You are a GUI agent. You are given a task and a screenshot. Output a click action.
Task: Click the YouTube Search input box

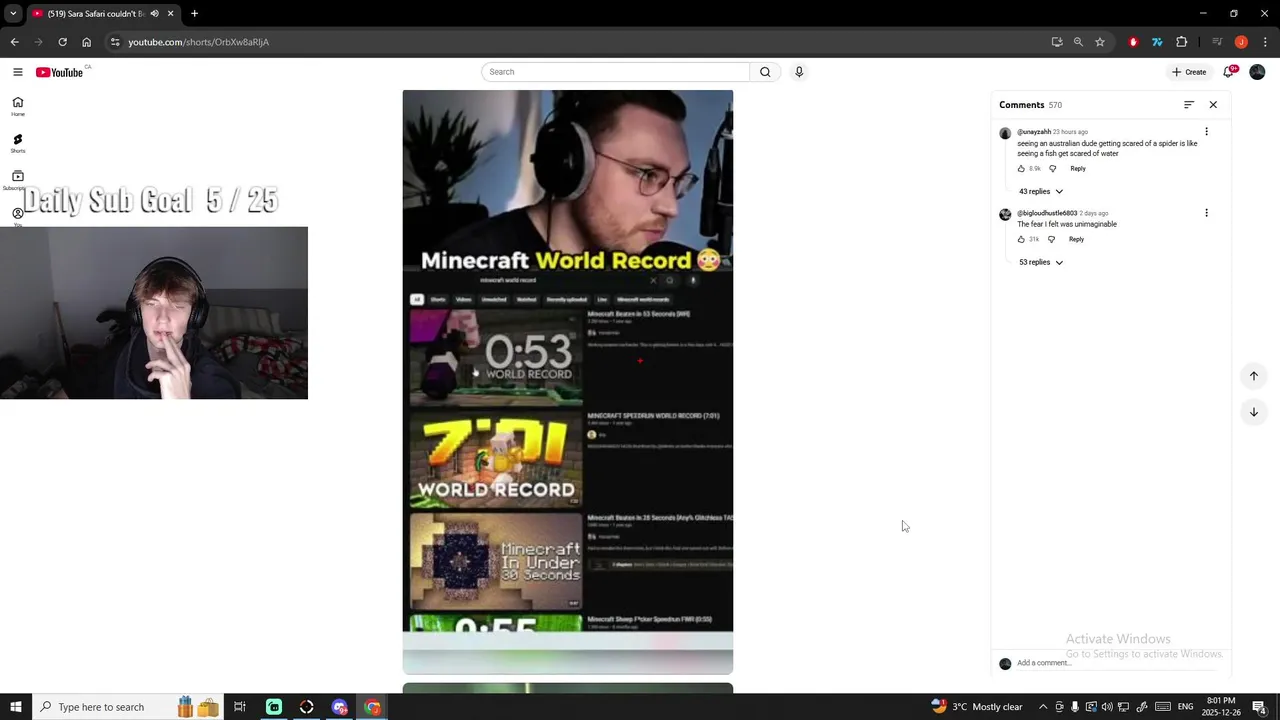[x=615, y=72]
